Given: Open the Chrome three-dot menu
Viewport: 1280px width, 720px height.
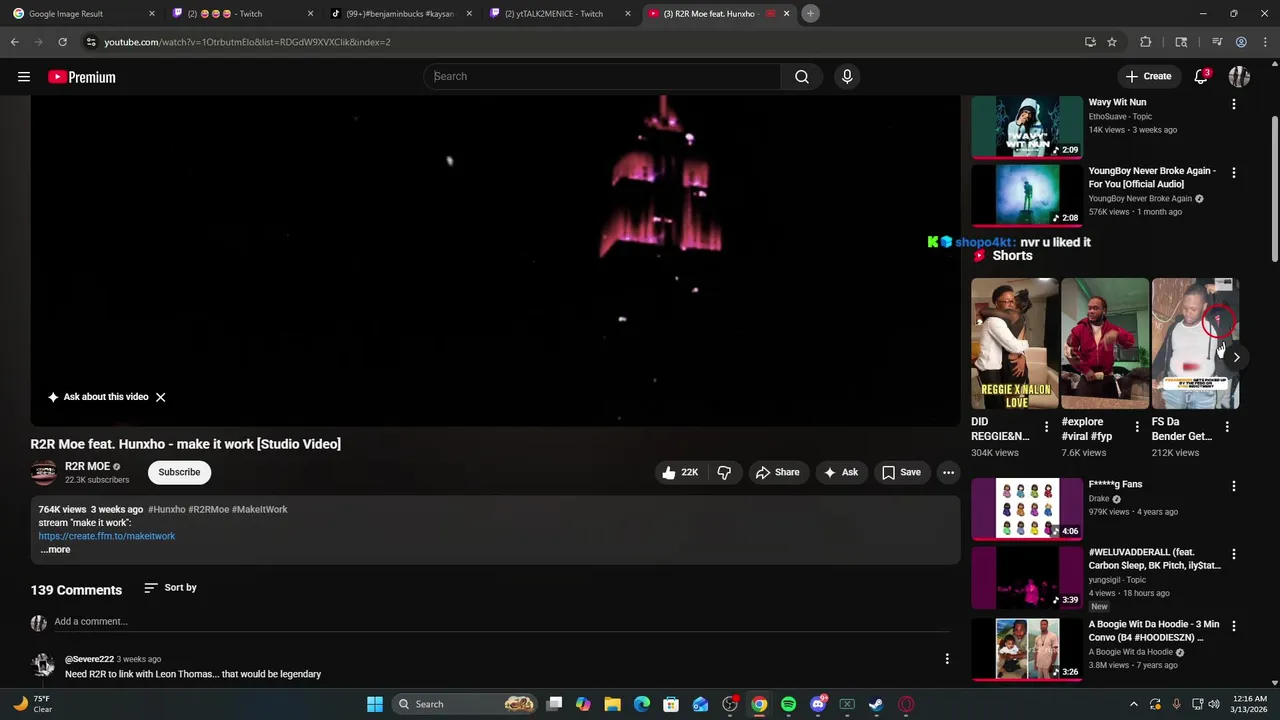Looking at the screenshot, I should (1266, 42).
